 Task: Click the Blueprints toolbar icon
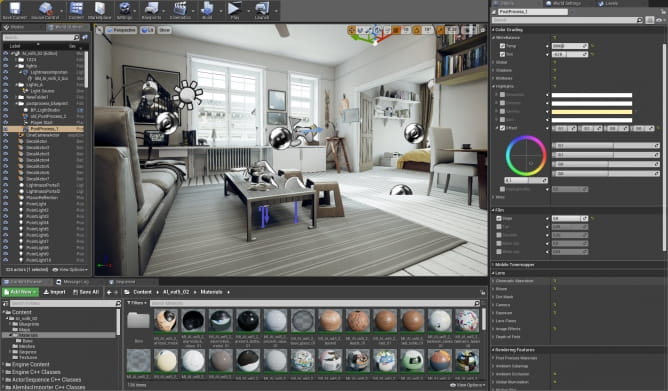tap(151, 9)
